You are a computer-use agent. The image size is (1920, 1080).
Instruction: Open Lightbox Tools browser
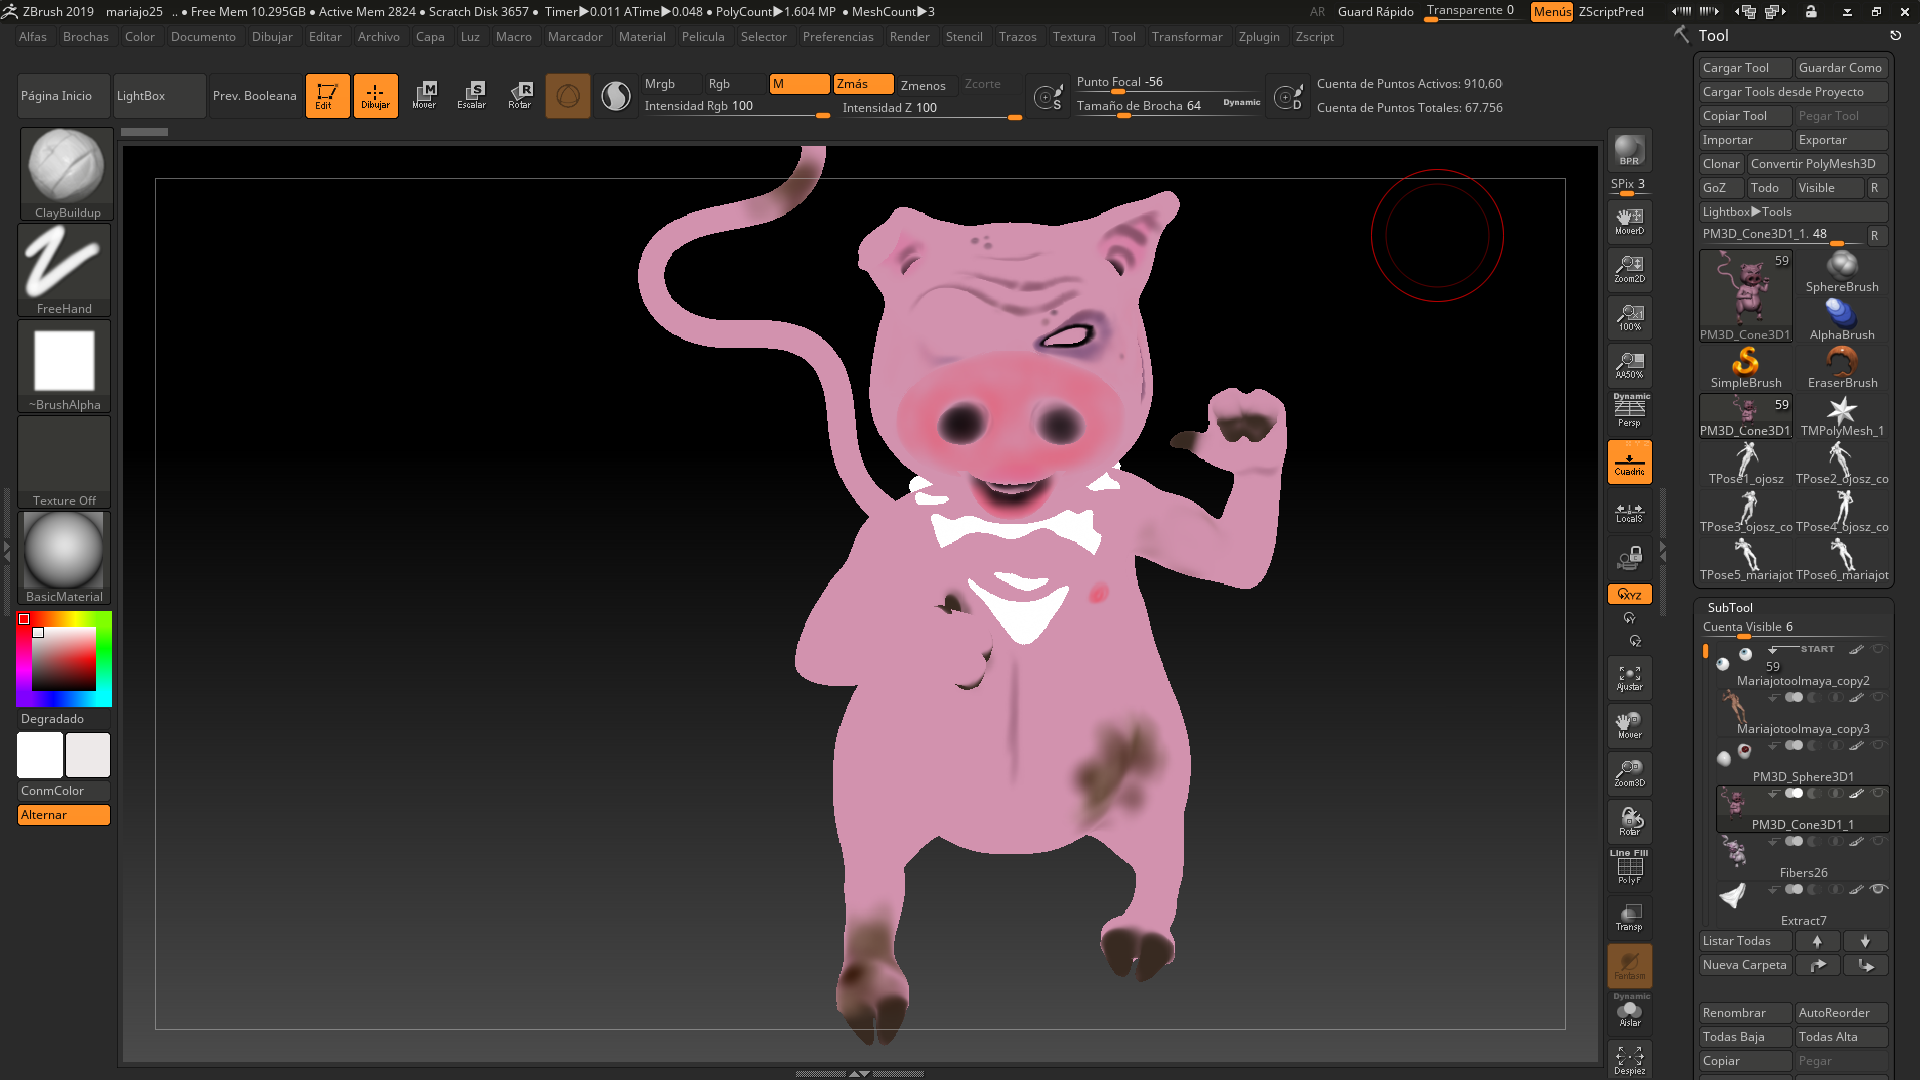pyautogui.click(x=1746, y=212)
